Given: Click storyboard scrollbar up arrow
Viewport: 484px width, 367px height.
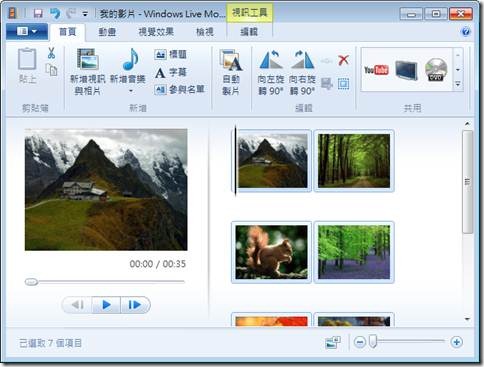Looking at the screenshot, I should [467, 124].
